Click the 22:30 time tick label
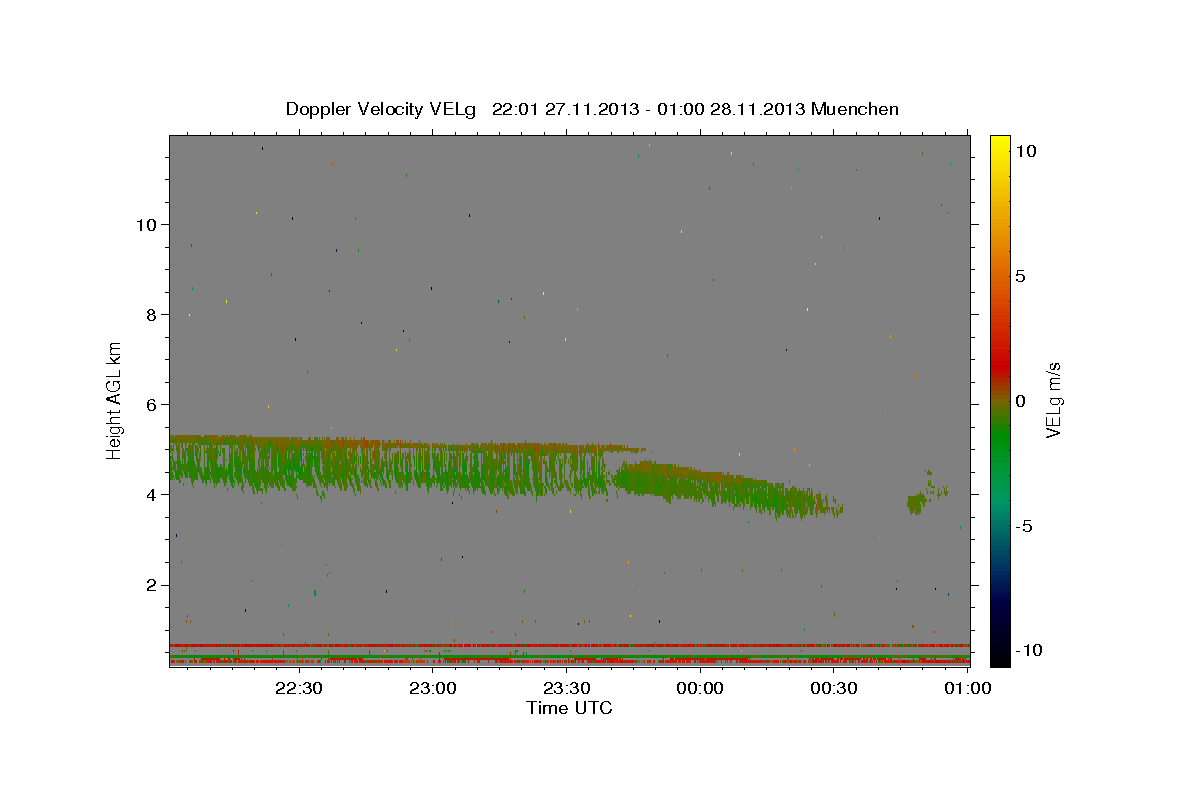Viewport: 1200px width, 800px height. pyautogui.click(x=298, y=688)
